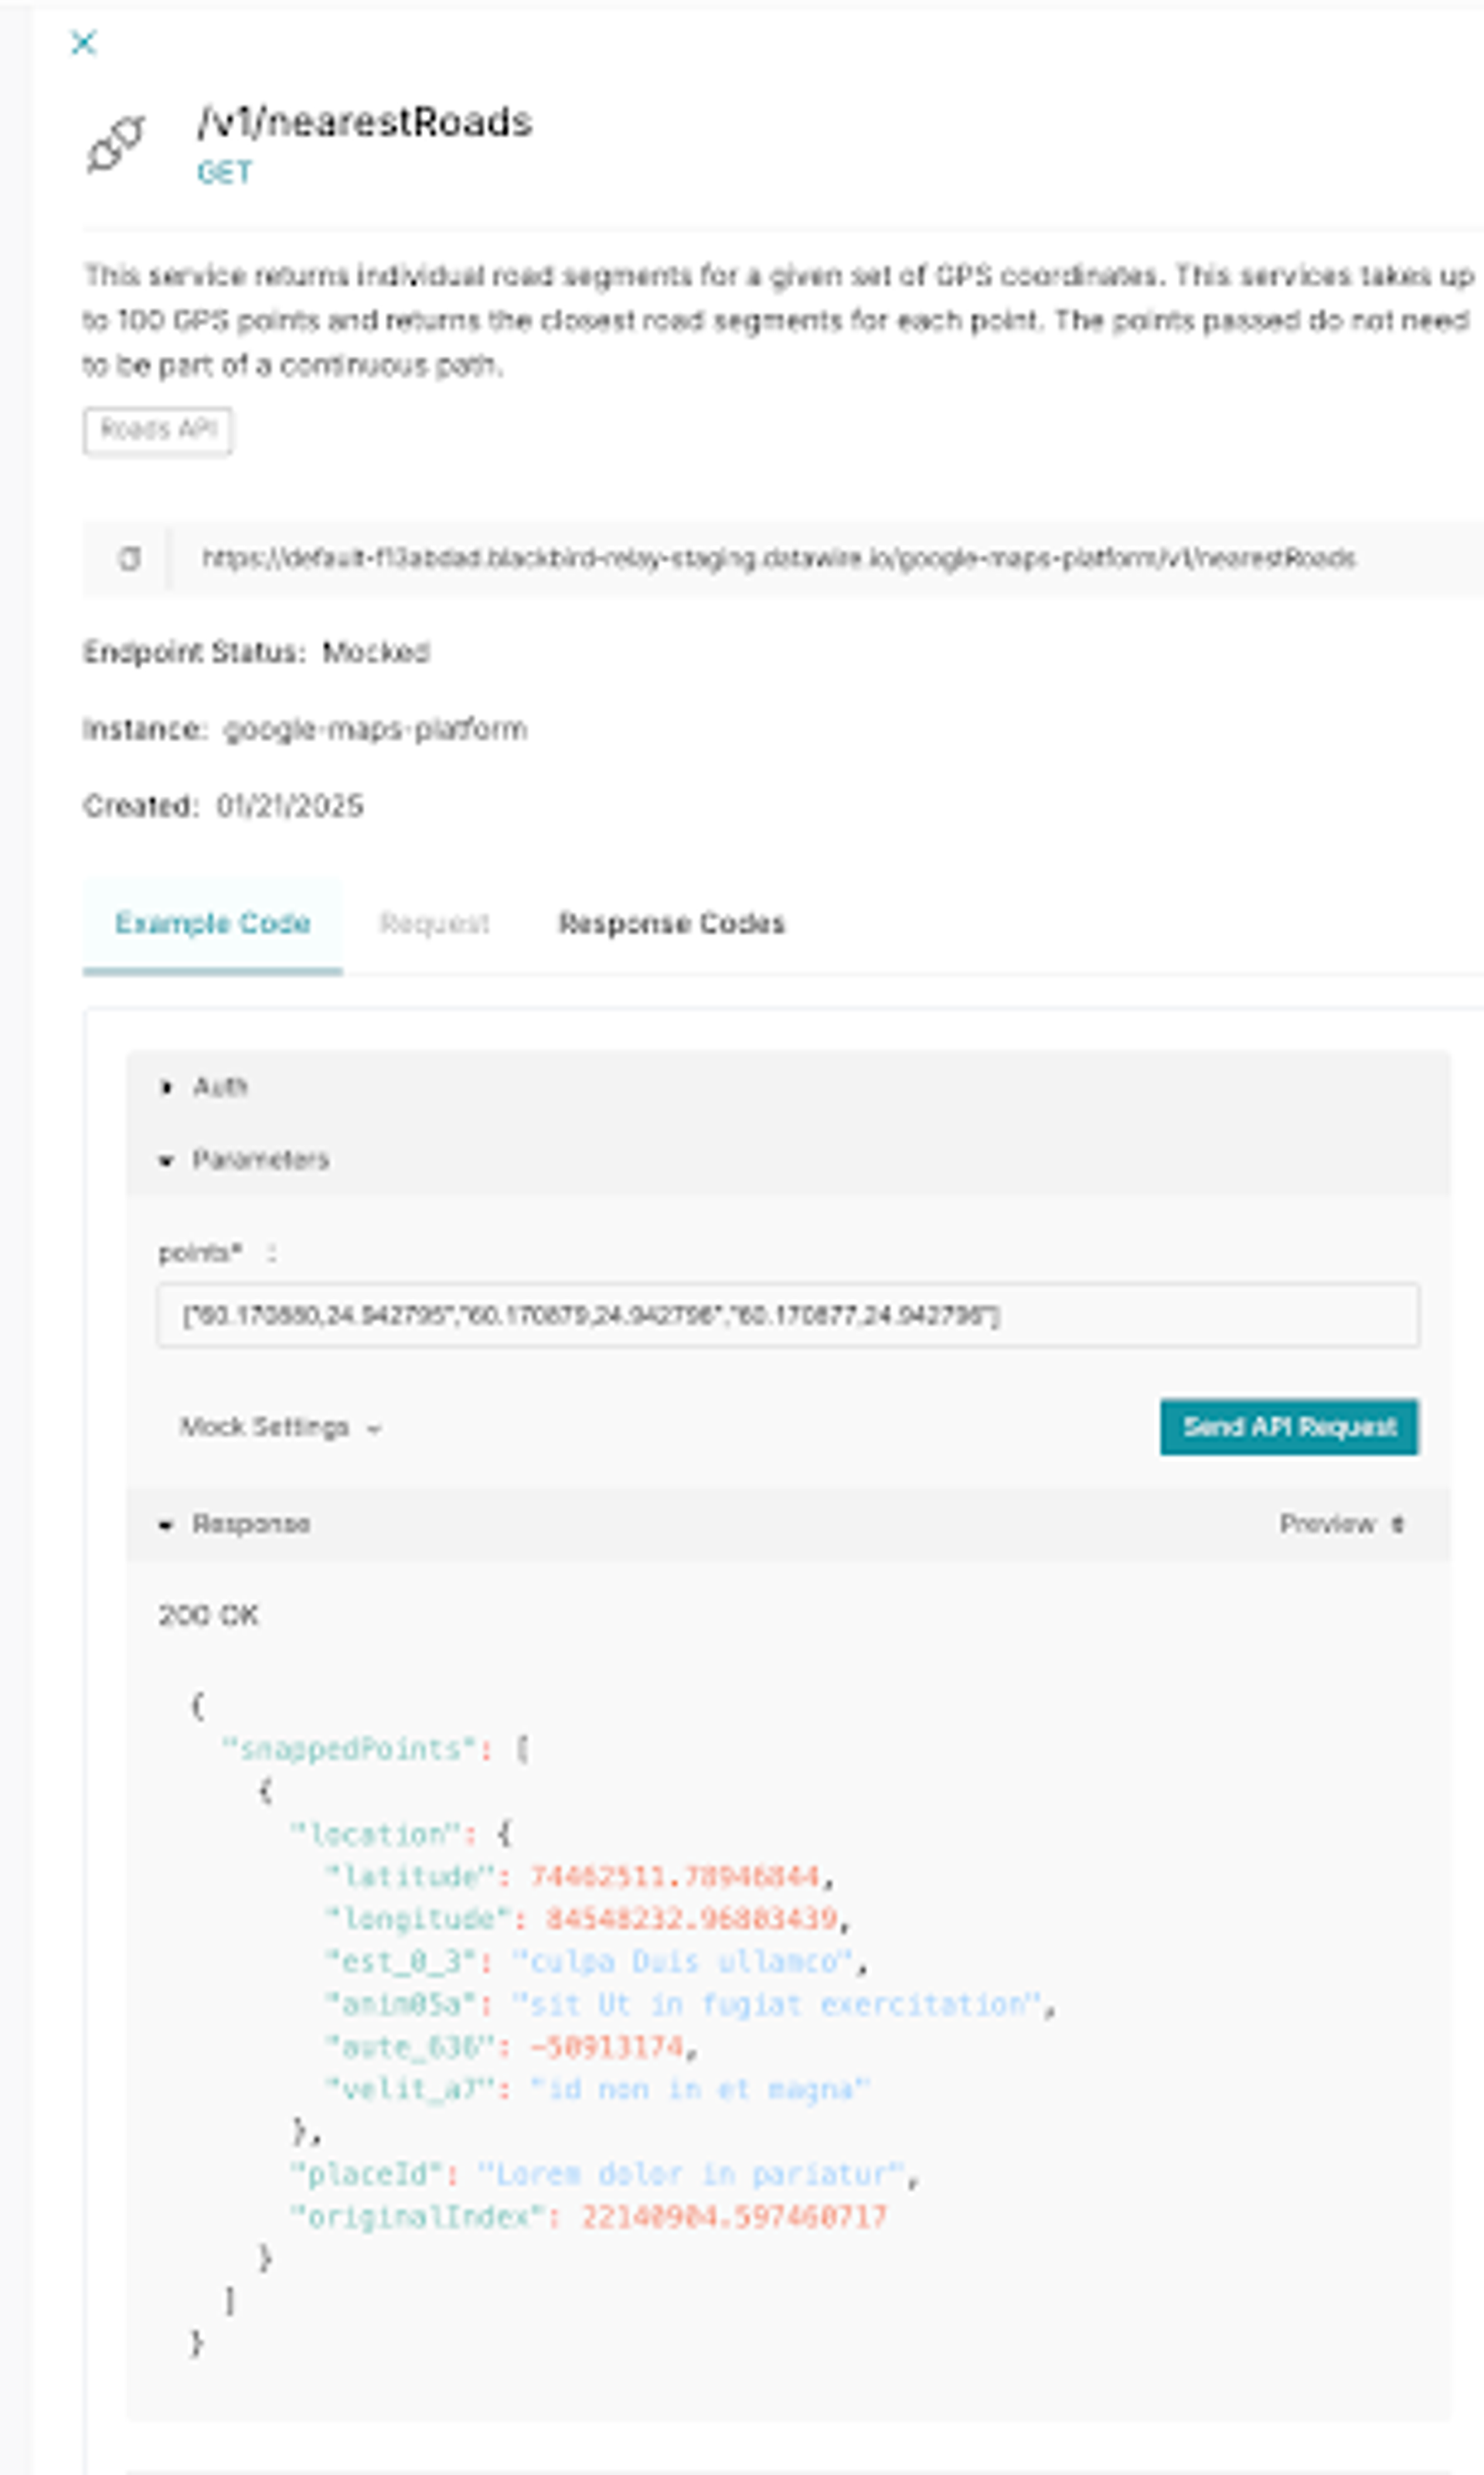Click into the points parameter input field
The width and height of the screenshot is (1484, 2475).
tap(788, 1315)
